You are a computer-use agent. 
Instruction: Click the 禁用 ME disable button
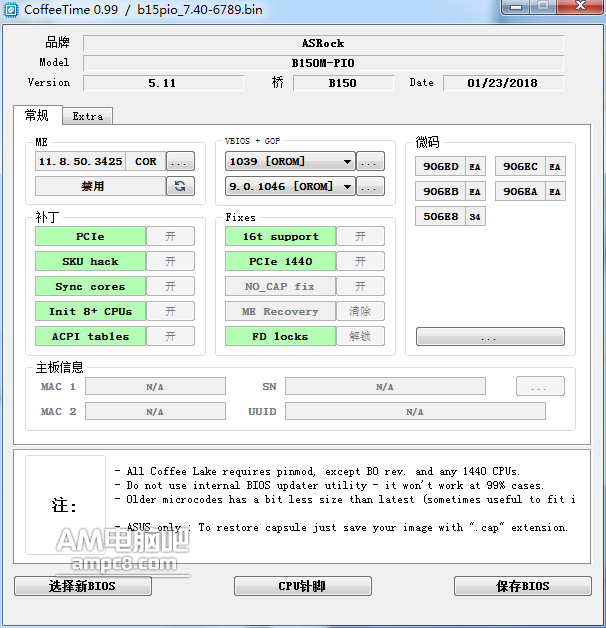point(100,186)
